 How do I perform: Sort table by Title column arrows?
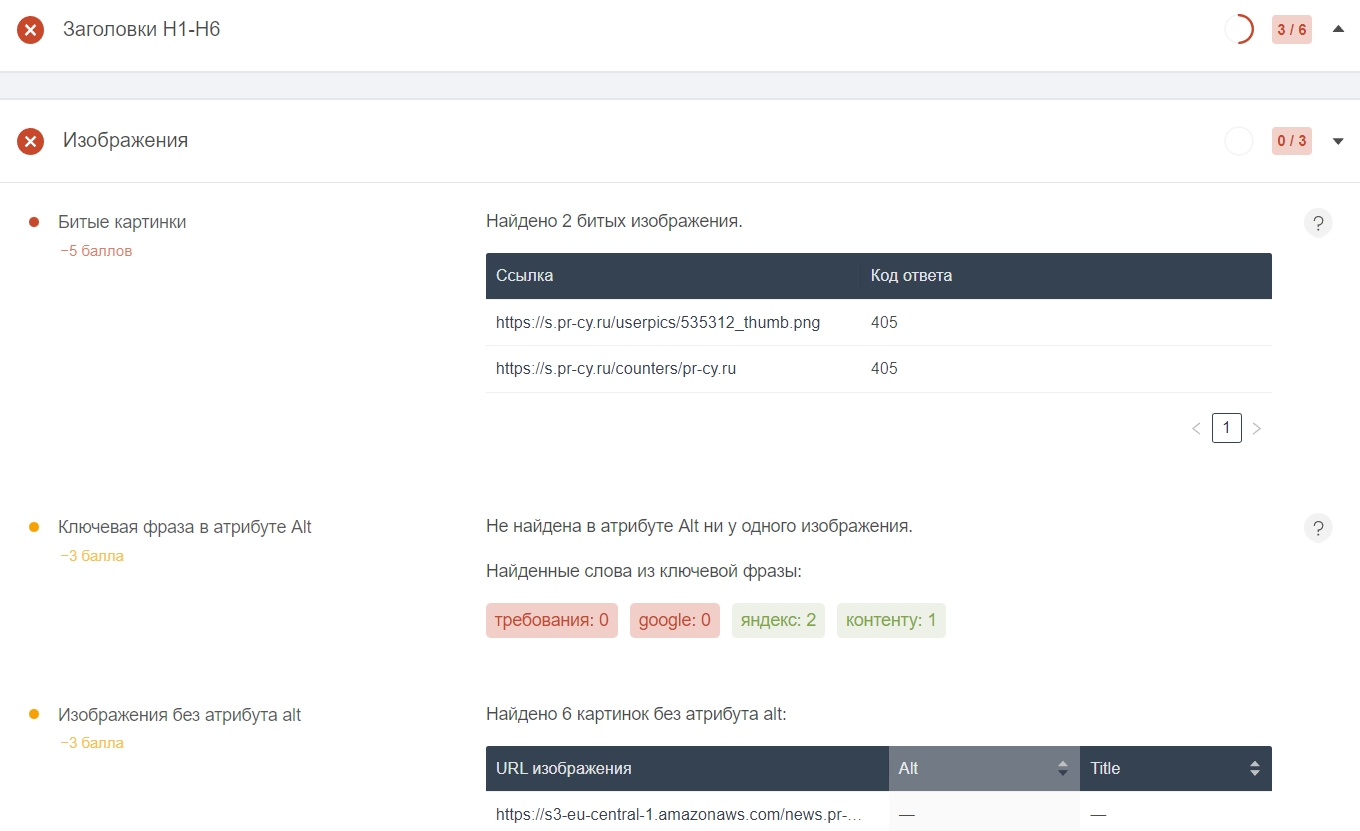pyautogui.click(x=1254, y=769)
